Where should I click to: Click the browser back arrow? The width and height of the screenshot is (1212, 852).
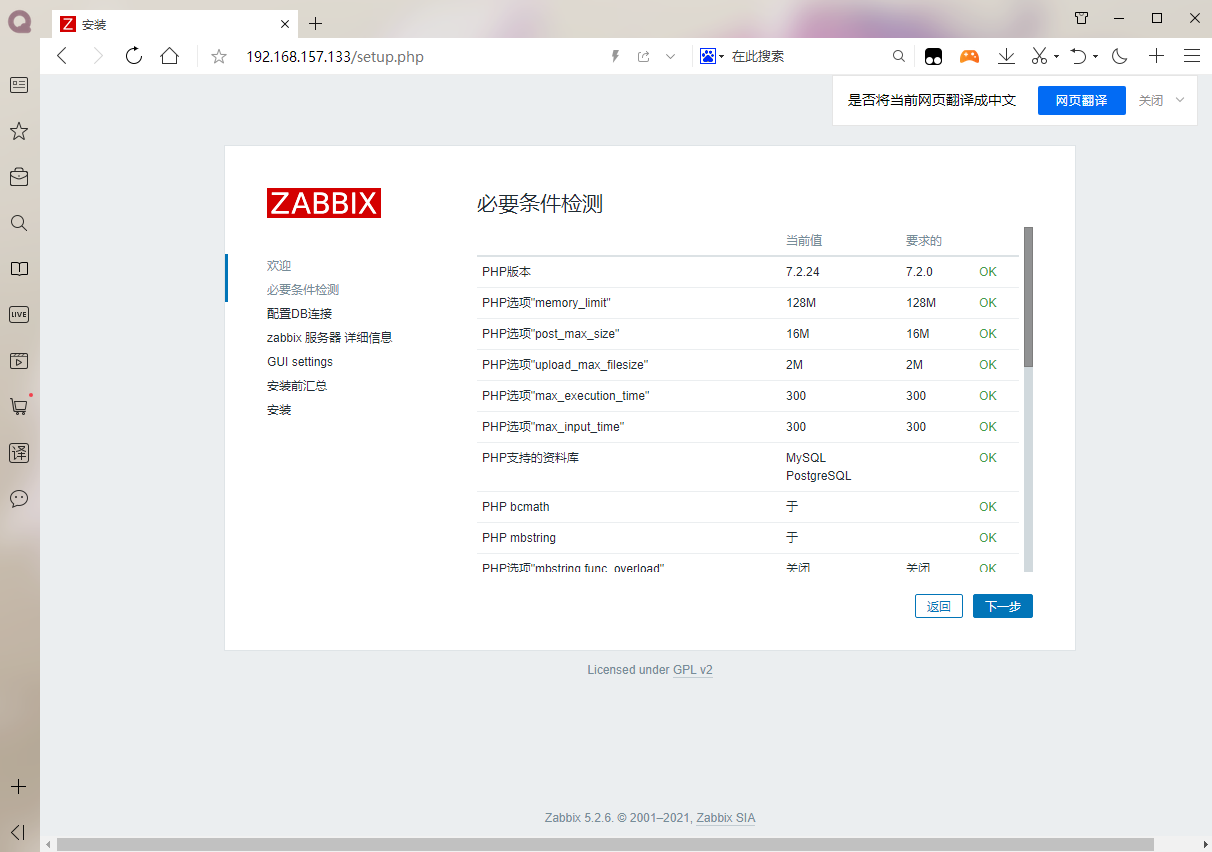click(x=62, y=56)
